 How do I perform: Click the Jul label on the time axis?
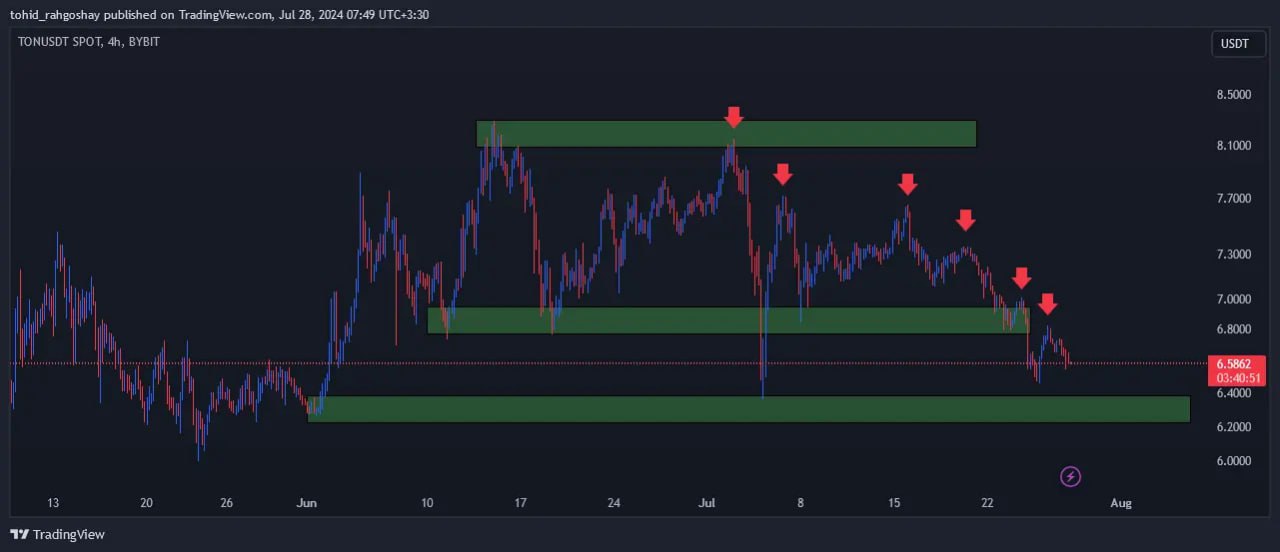pos(707,503)
